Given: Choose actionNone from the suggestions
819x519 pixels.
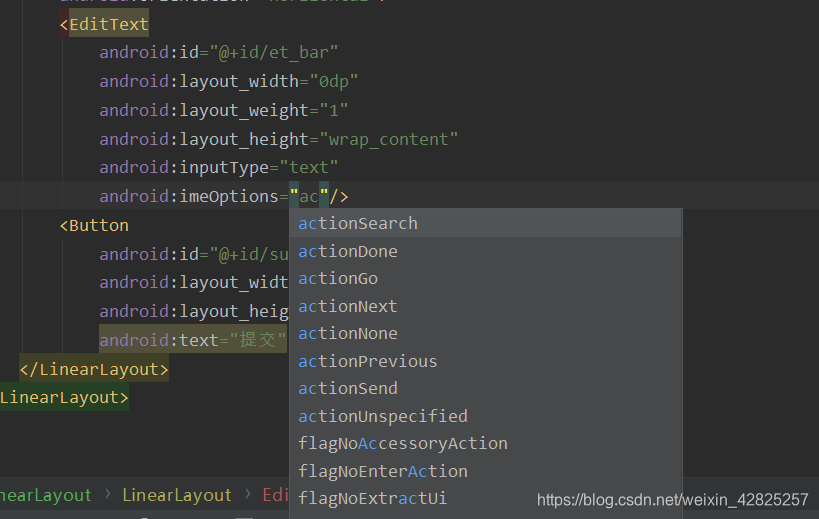Looking at the screenshot, I should coord(486,334).
